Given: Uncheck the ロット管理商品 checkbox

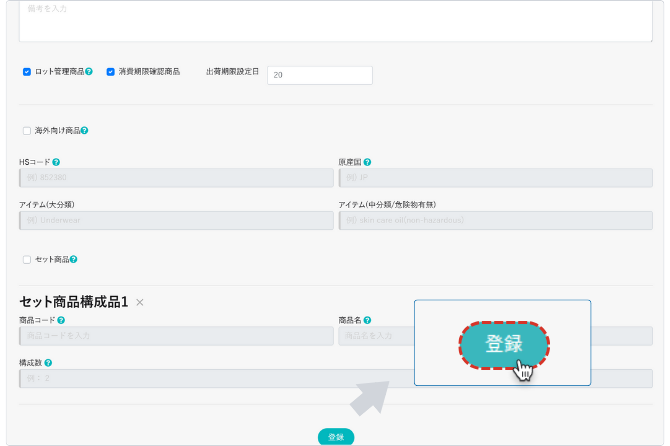Looking at the screenshot, I should tap(27, 72).
